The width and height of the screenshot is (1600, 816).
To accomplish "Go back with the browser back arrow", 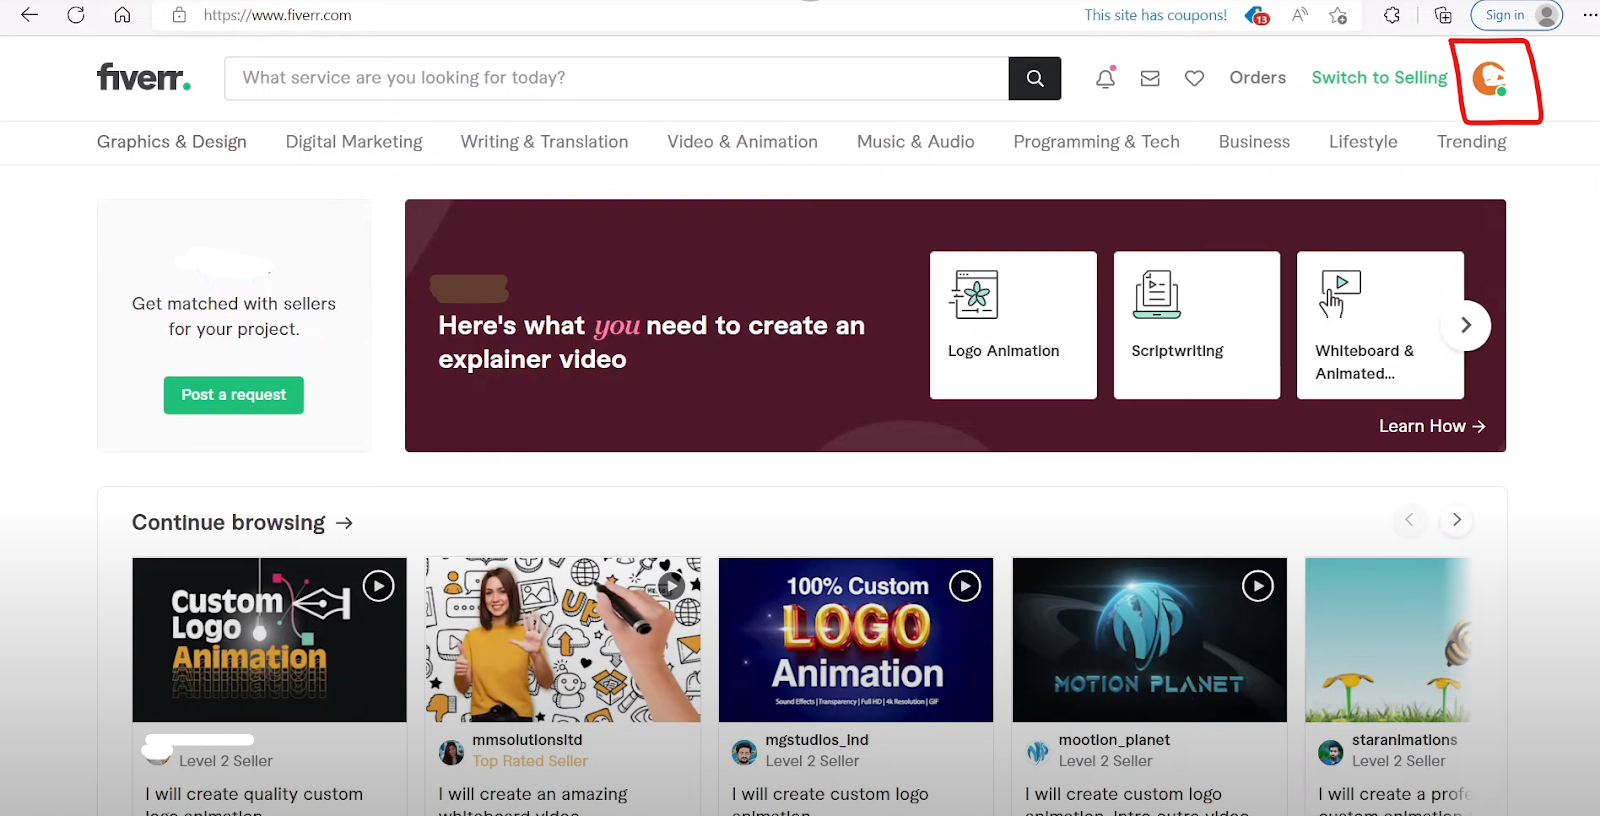I will click(x=29, y=15).
